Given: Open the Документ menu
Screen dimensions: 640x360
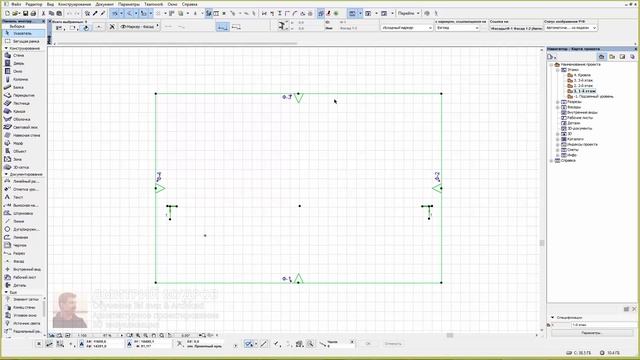Looking at the screenshot, I should point(104,4).
